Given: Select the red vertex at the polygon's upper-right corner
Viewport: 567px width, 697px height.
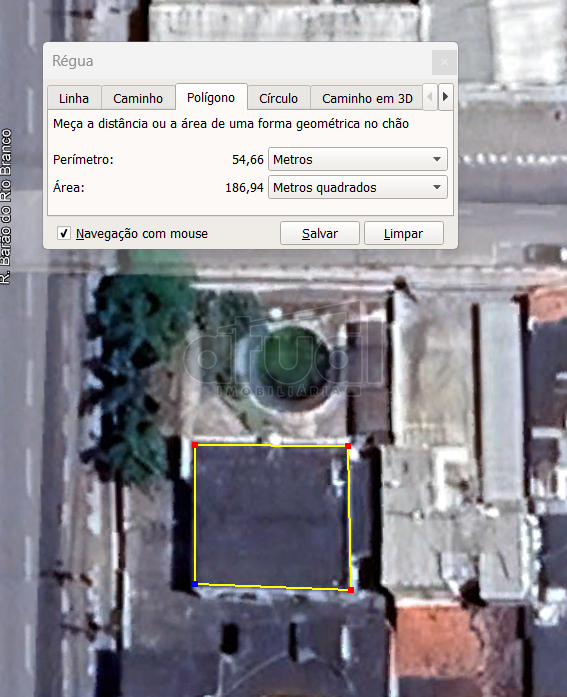Looking at the screenshot, I should (348, 445).
